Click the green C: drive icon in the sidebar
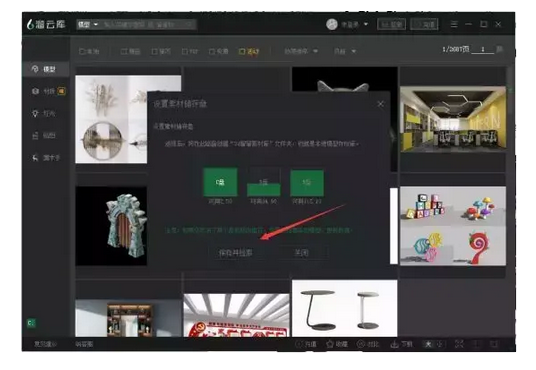 coord(31,323)
